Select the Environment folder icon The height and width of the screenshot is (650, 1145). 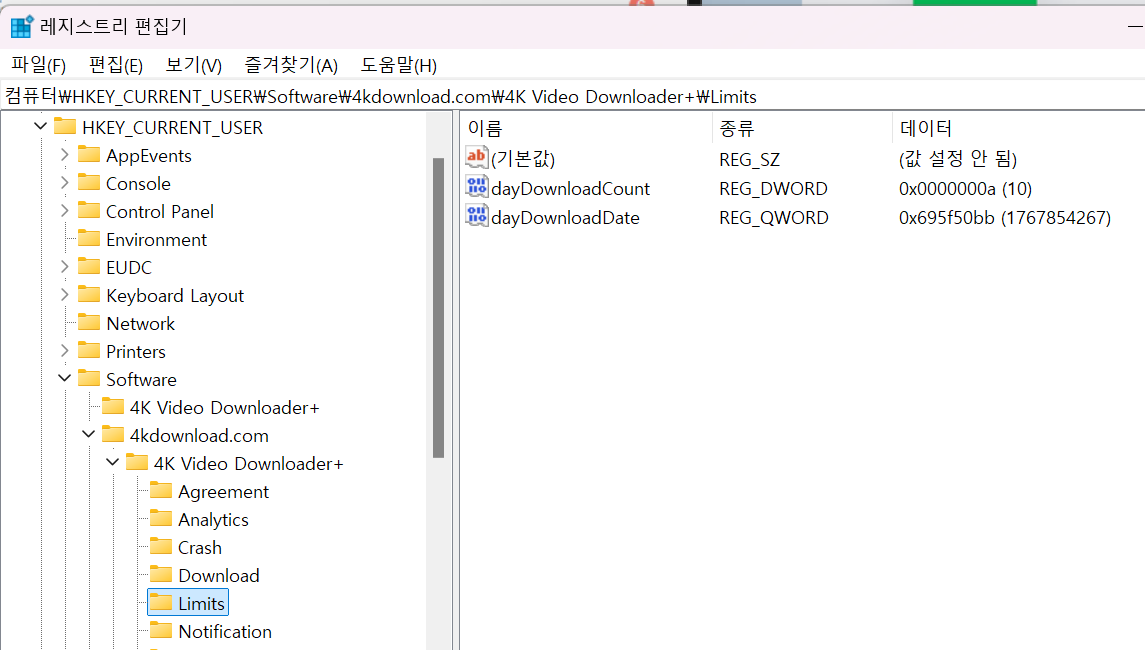[89, 238]
